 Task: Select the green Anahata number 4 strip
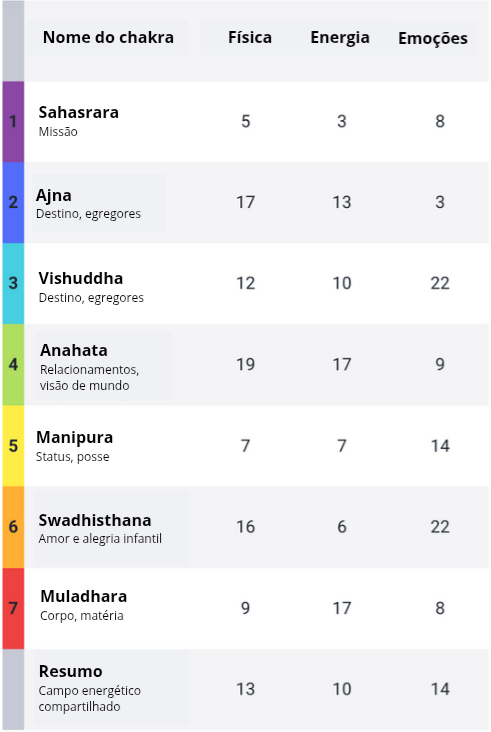(13, 365)
